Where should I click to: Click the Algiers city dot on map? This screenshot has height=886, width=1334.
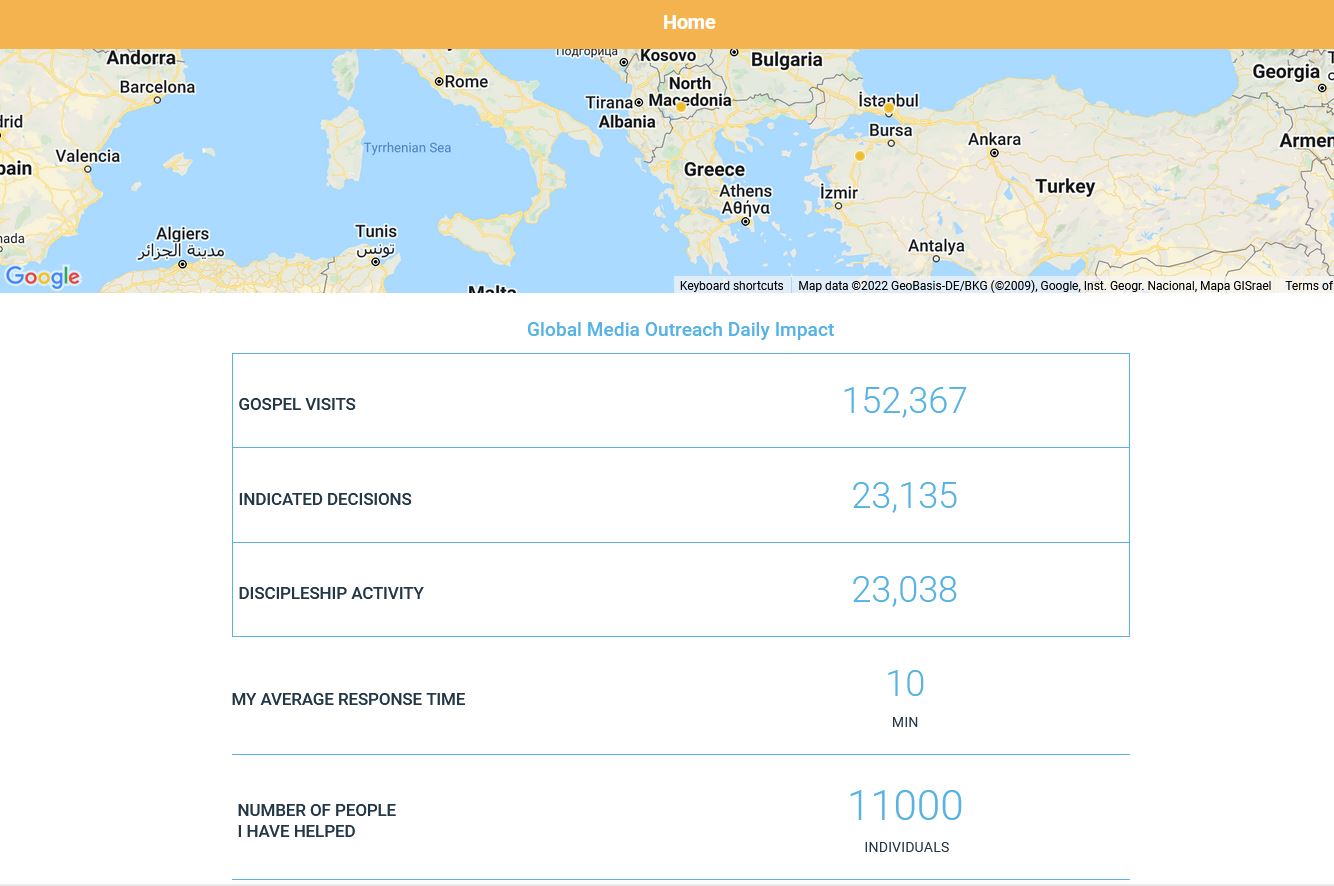tap(182, 264)
